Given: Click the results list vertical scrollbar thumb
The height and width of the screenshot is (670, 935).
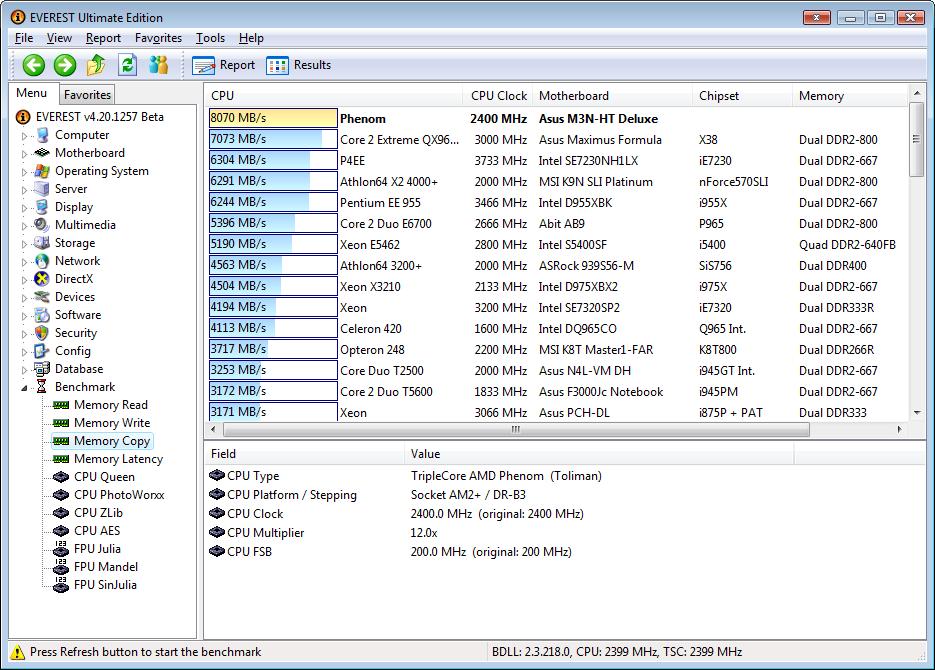Looking at the screenshot, I should point(917,139).
